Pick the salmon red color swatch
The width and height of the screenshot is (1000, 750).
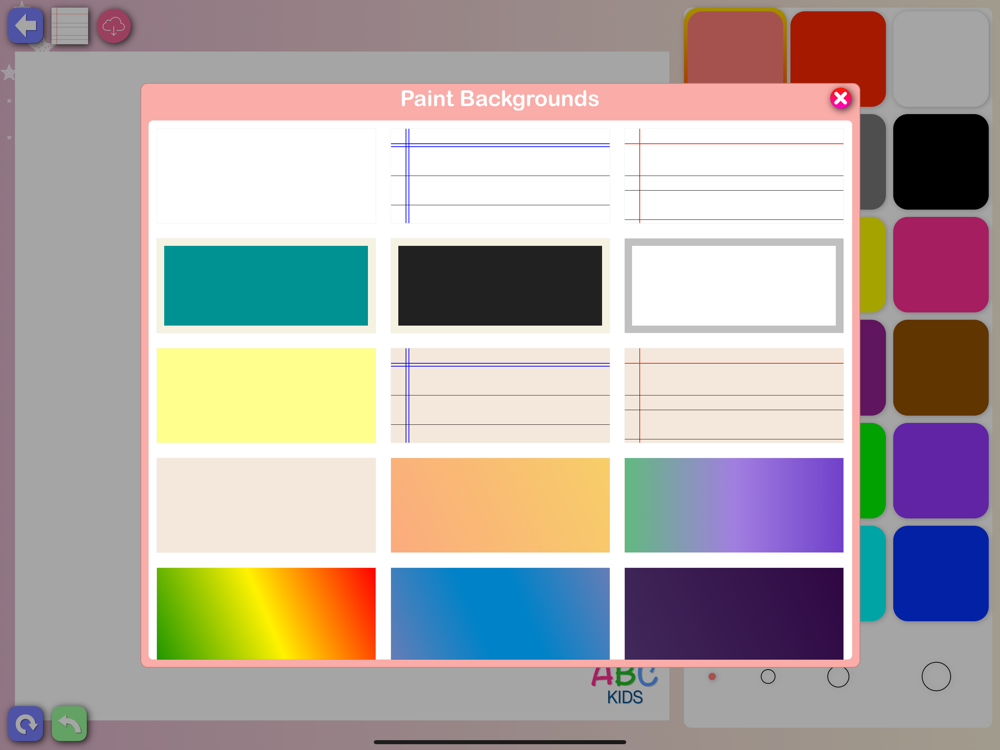[735, 46]
